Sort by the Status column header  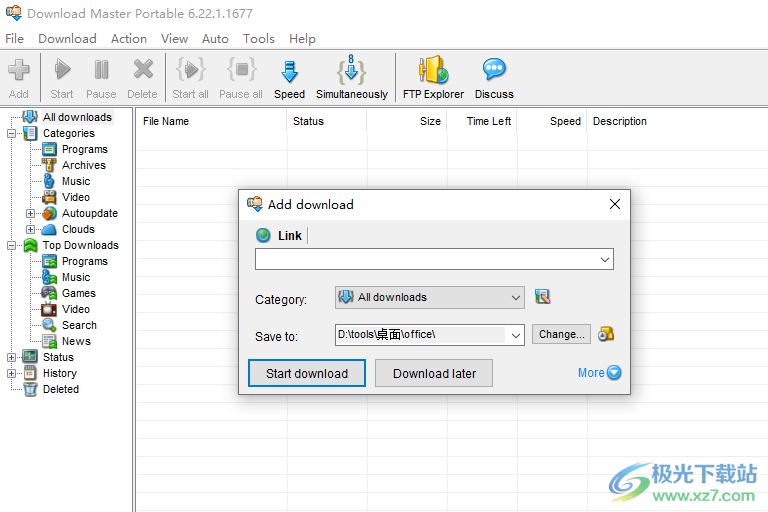click(327, 121)
